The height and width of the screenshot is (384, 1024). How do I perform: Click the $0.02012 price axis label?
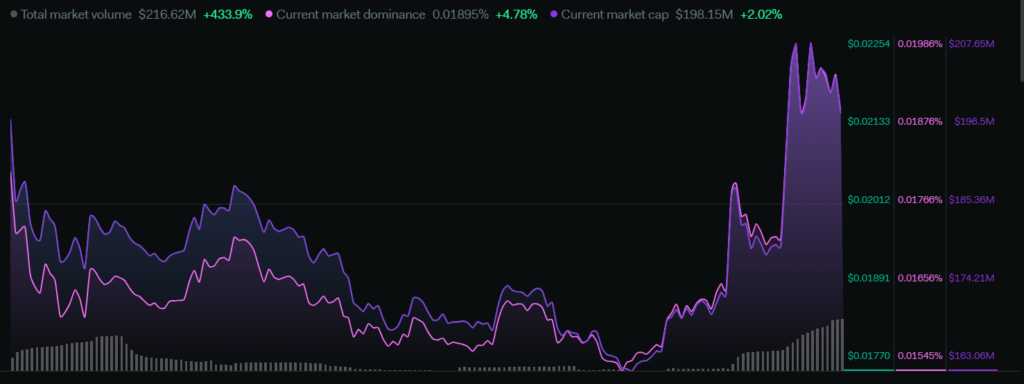point(869,200)
